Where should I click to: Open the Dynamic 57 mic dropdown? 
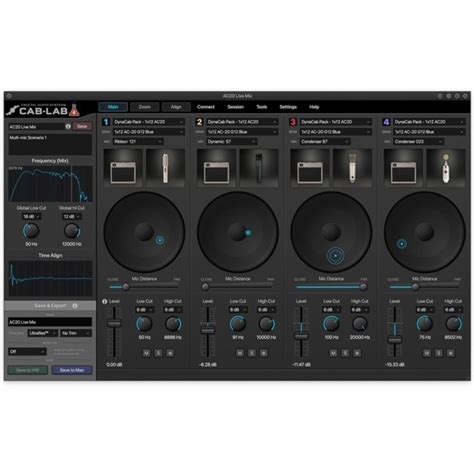(231, 142)
